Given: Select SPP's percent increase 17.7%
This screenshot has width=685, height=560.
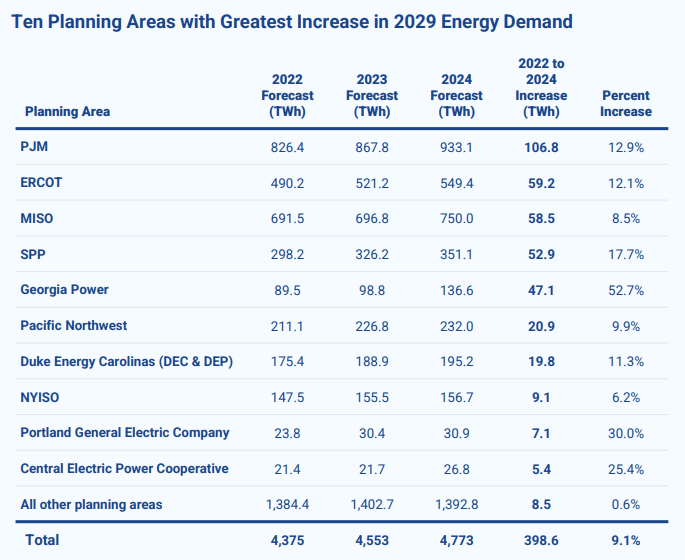Looking at the screenshot, I should tap(626, 255).
